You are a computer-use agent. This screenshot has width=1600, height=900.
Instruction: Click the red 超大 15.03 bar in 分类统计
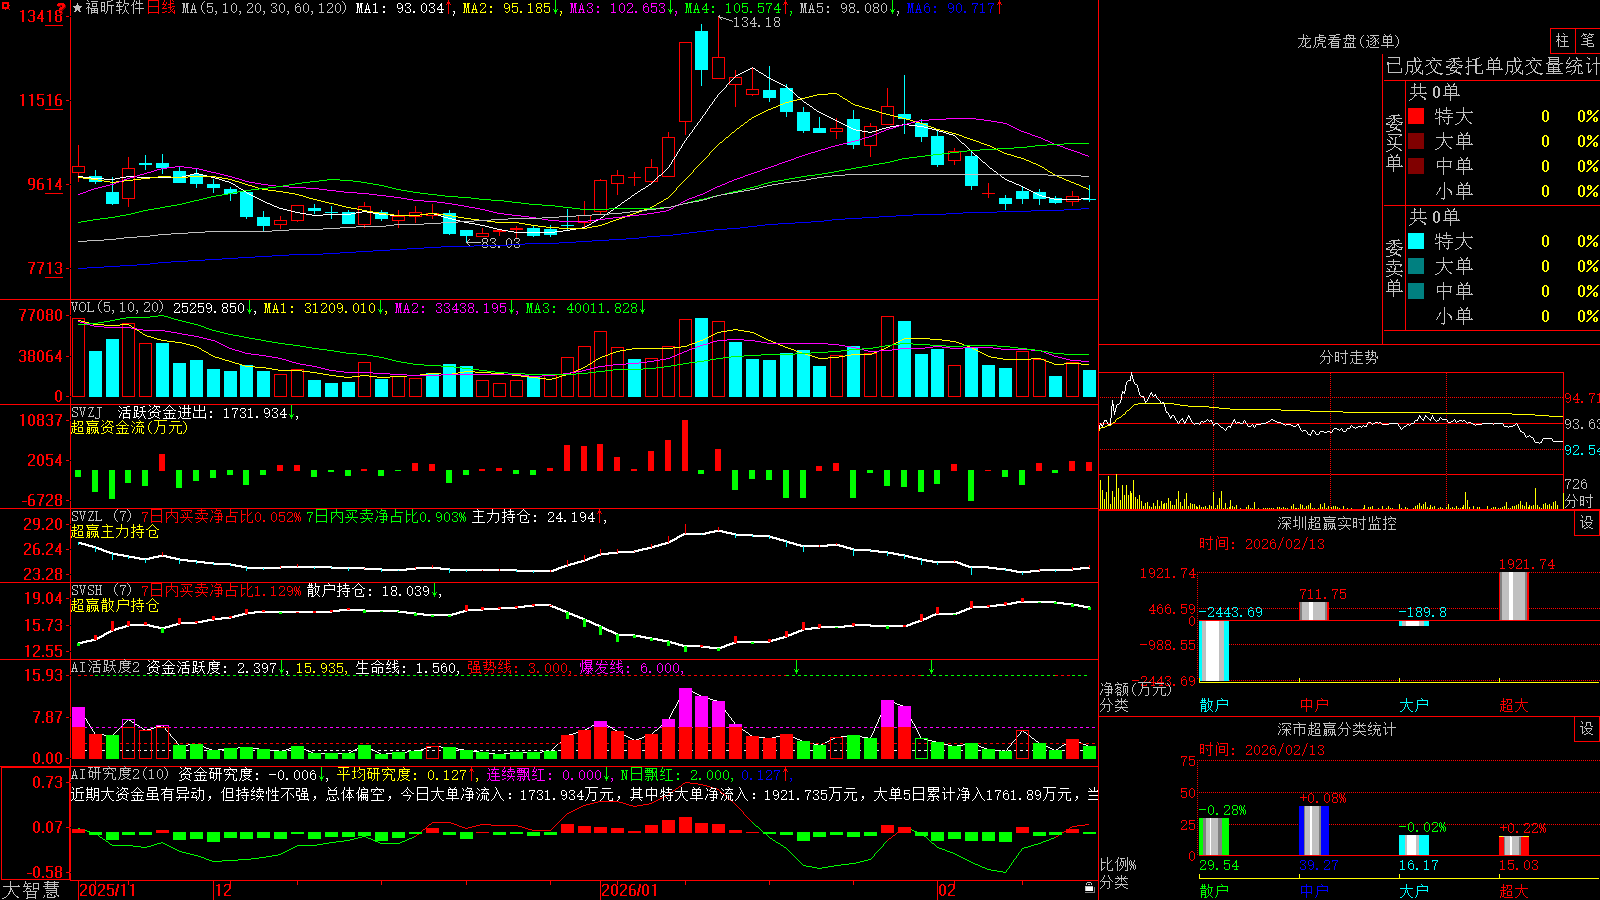tap(1514, 846)
